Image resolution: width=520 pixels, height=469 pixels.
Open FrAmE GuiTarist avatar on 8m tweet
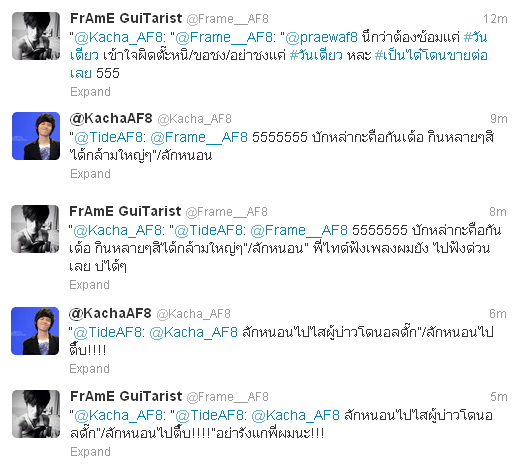35,229
